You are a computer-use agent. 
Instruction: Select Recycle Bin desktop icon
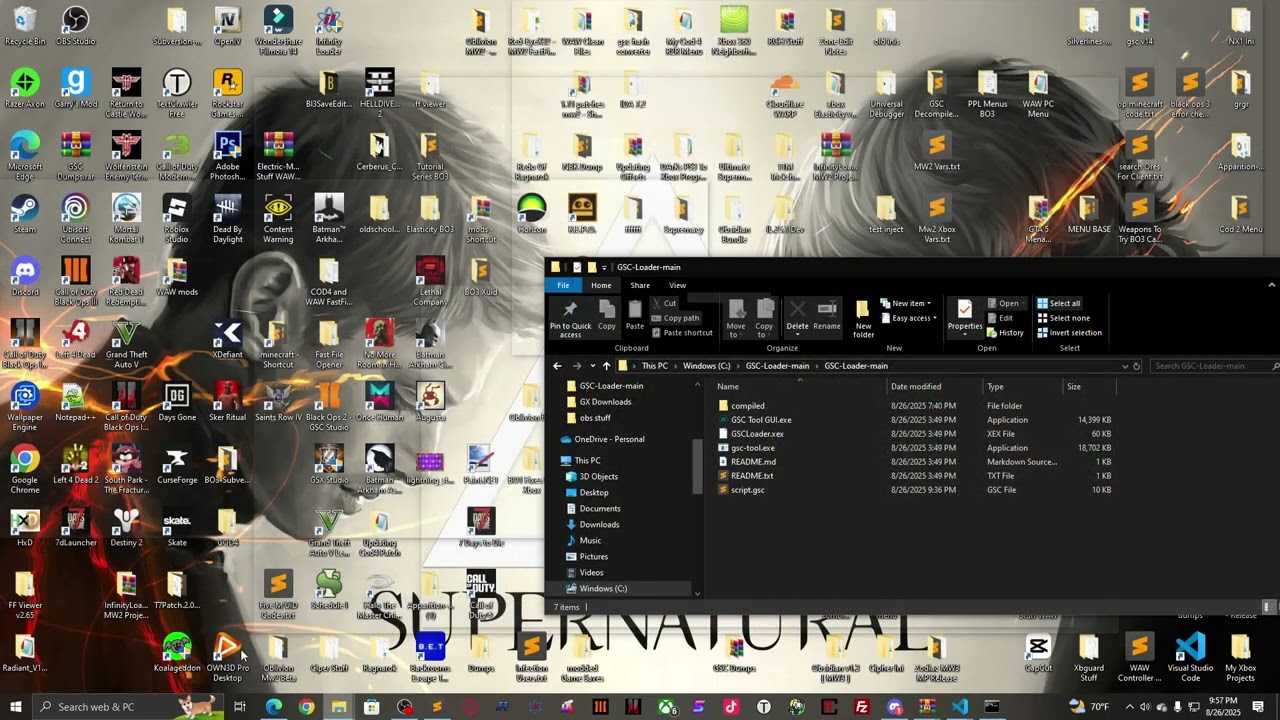(25, 27)
